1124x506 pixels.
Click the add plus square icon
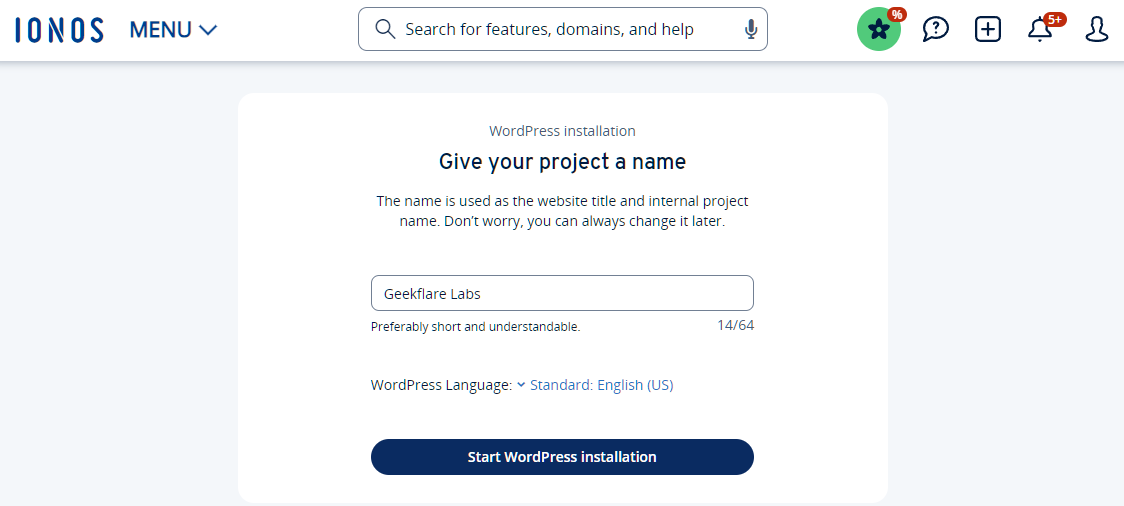pyautogui.click(x=988, y=29)
